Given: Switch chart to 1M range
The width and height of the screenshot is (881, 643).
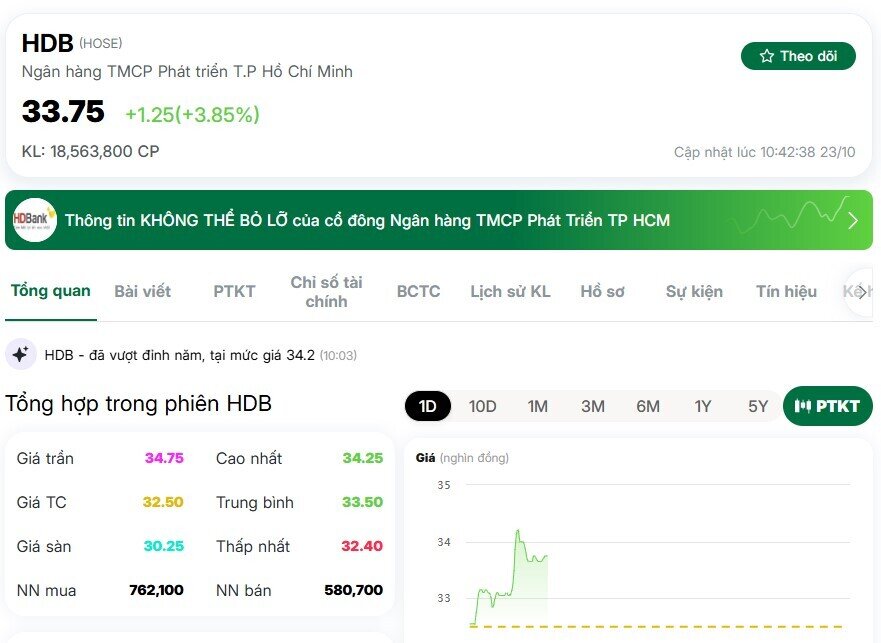Looking at the screenshot, I should (538, 406).
